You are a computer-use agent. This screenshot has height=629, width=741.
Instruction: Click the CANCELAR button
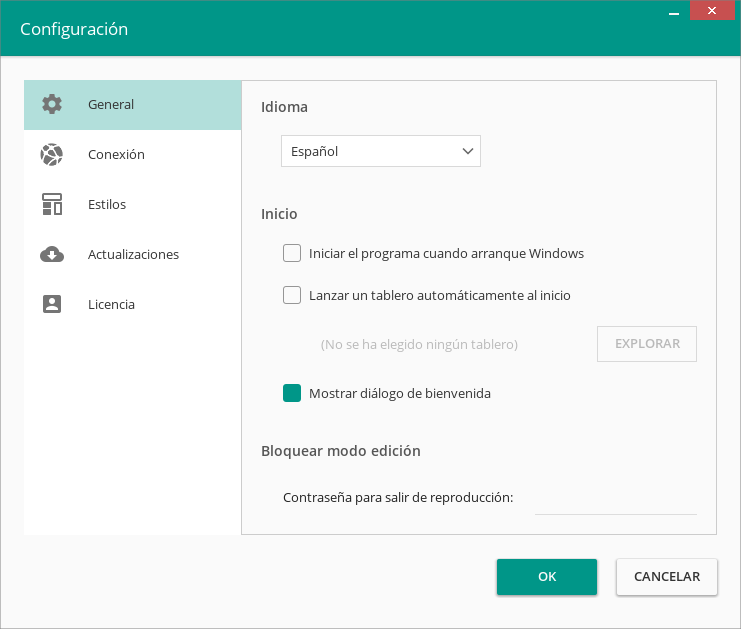point(667,577)
